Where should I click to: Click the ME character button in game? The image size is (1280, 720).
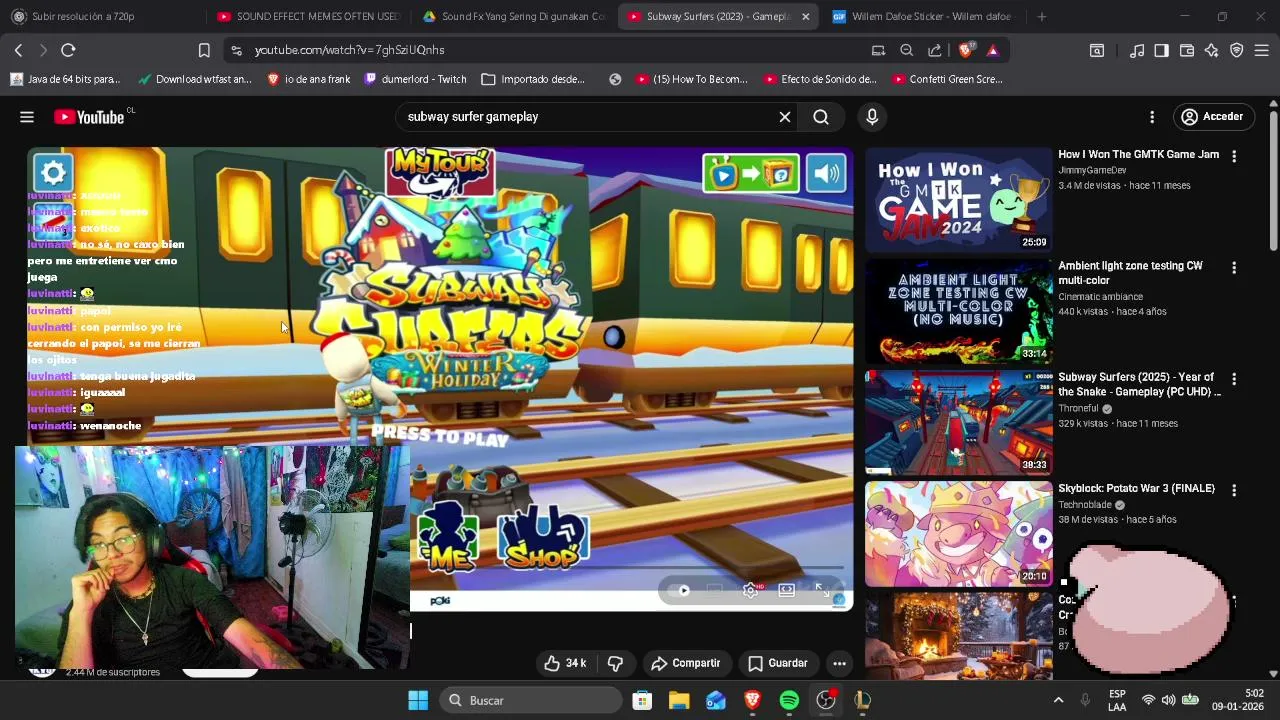[x=448, y=536]
